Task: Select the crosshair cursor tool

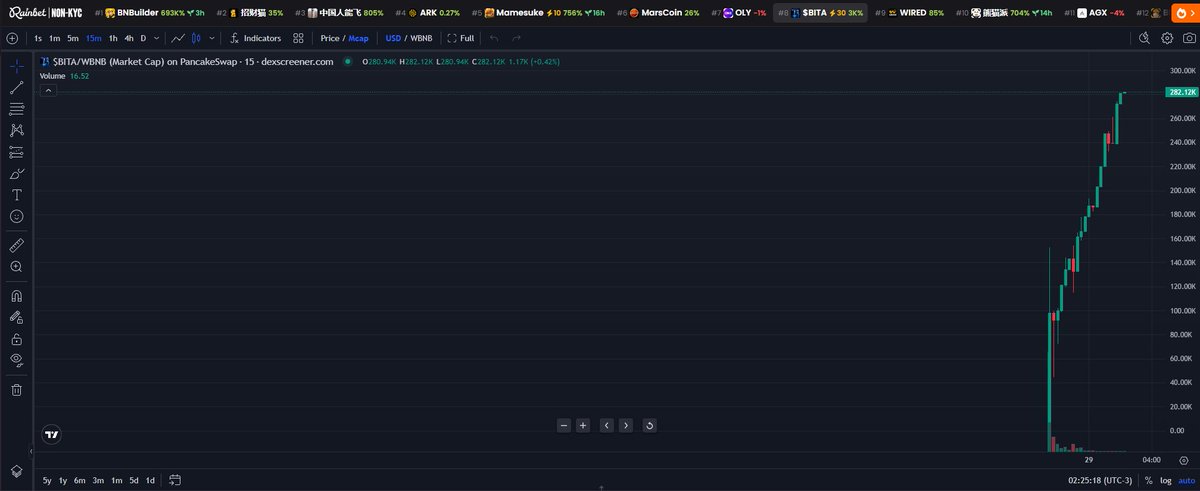Action: pyautogui.click(x=16, y=66)
